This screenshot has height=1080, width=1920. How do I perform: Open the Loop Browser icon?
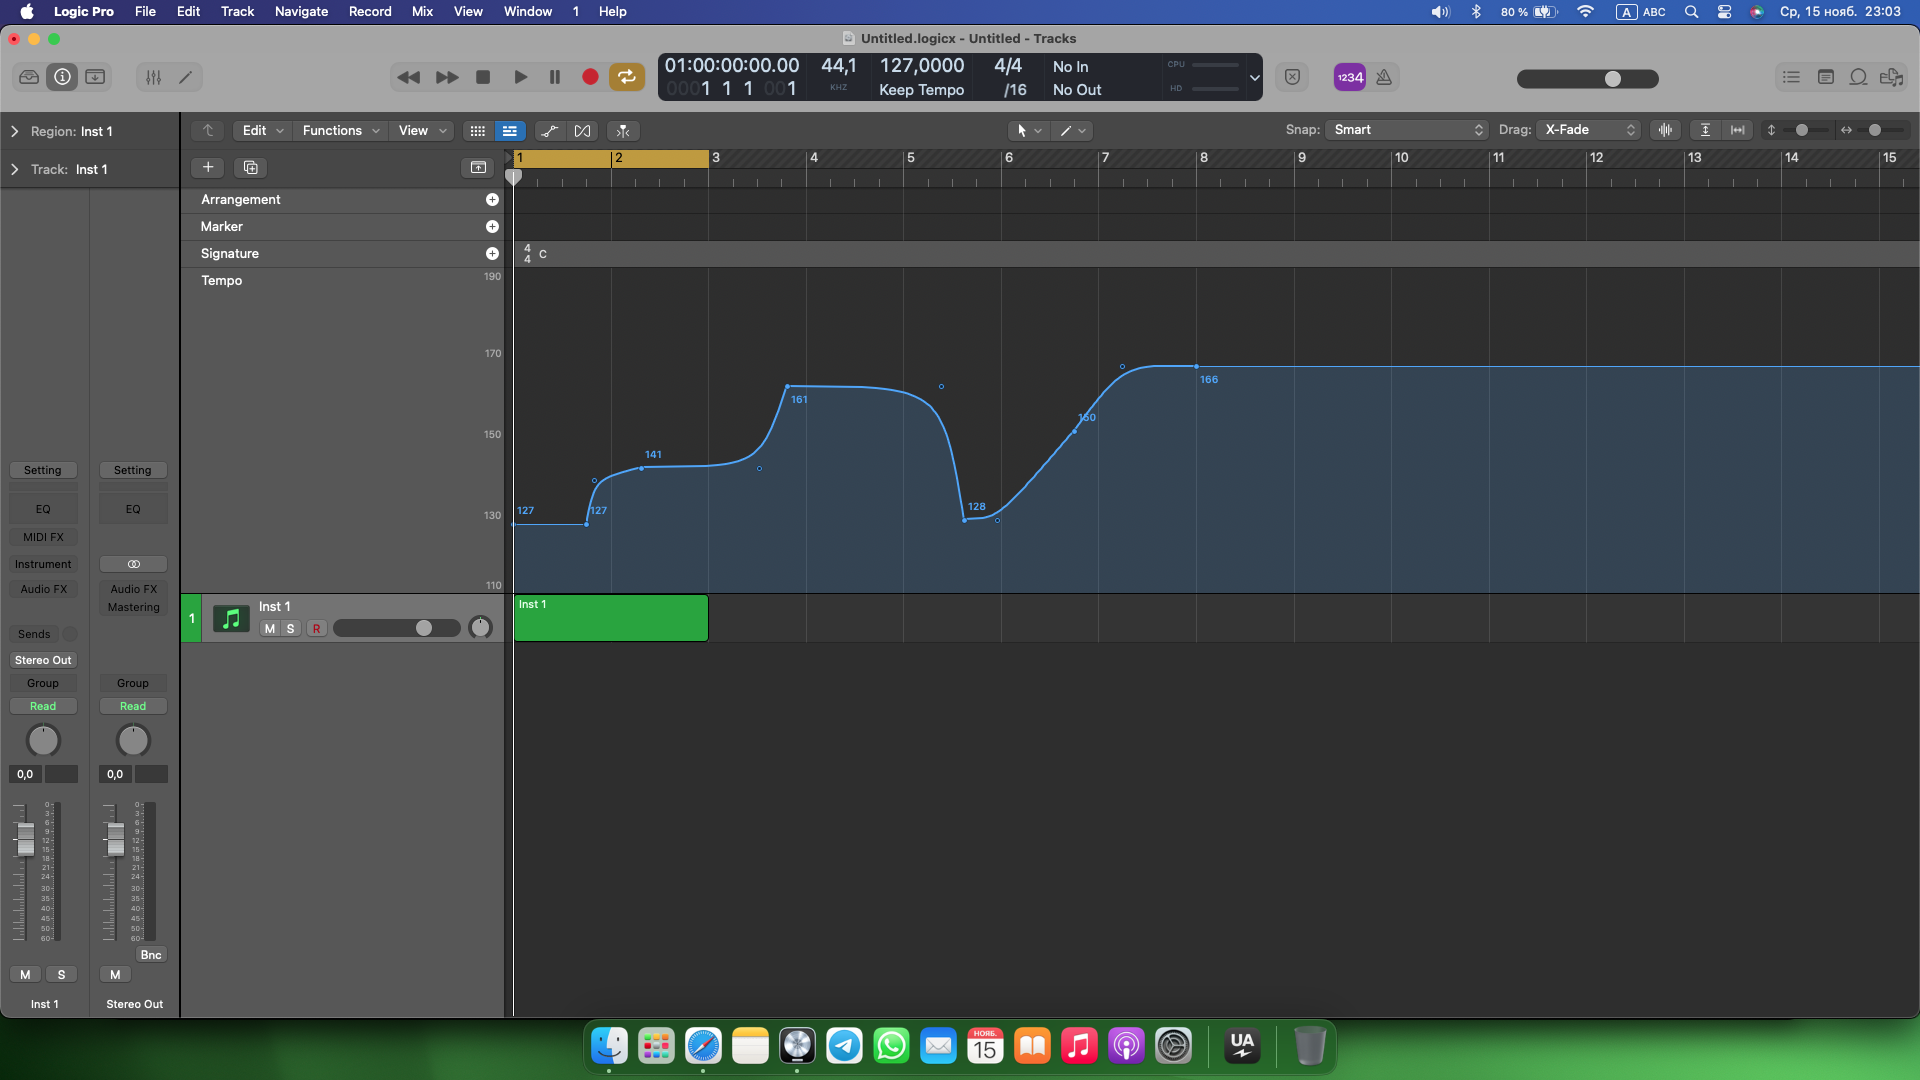pos(1858,77)
